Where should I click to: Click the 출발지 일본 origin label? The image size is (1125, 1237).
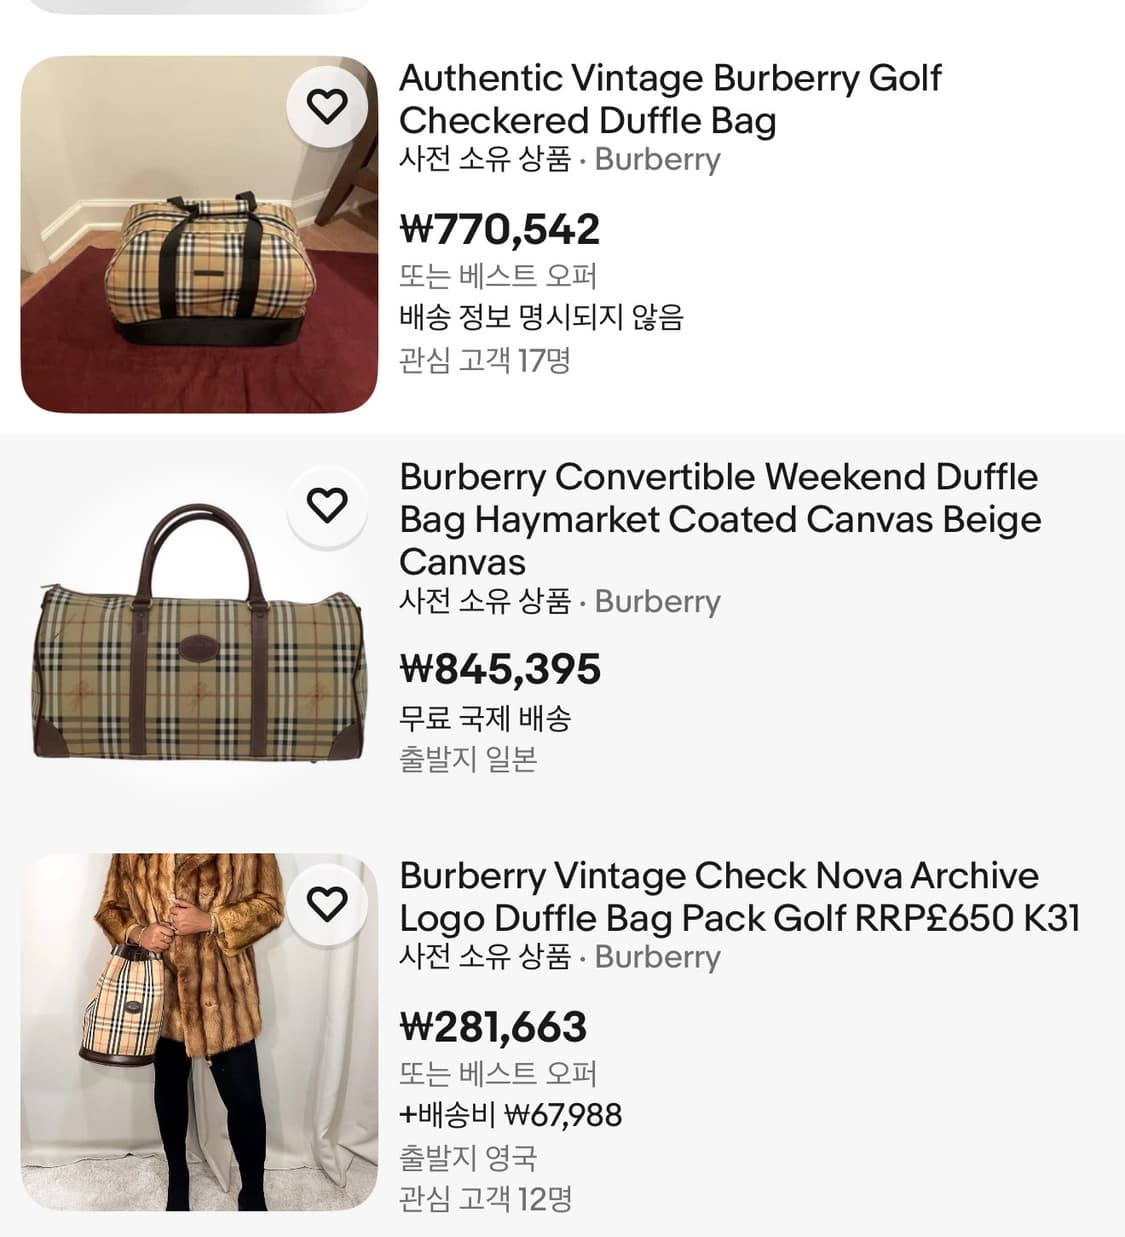468,759
